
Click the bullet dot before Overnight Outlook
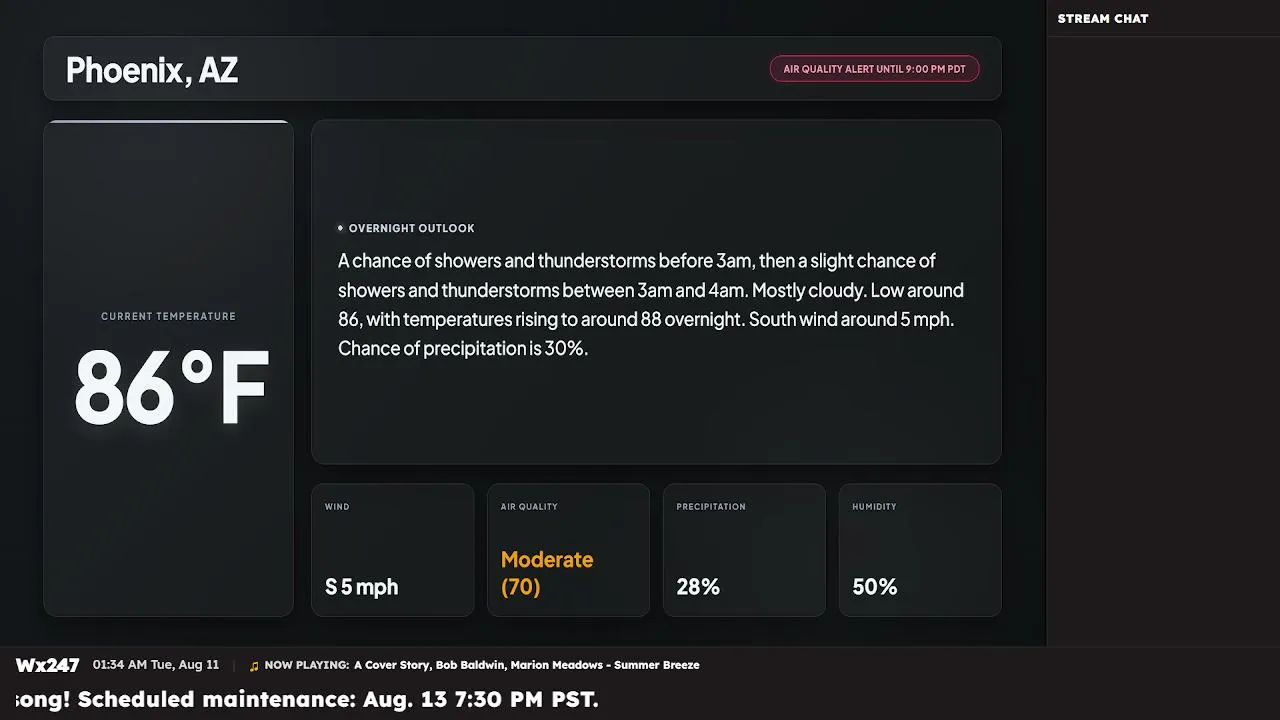tap(340, 228)
